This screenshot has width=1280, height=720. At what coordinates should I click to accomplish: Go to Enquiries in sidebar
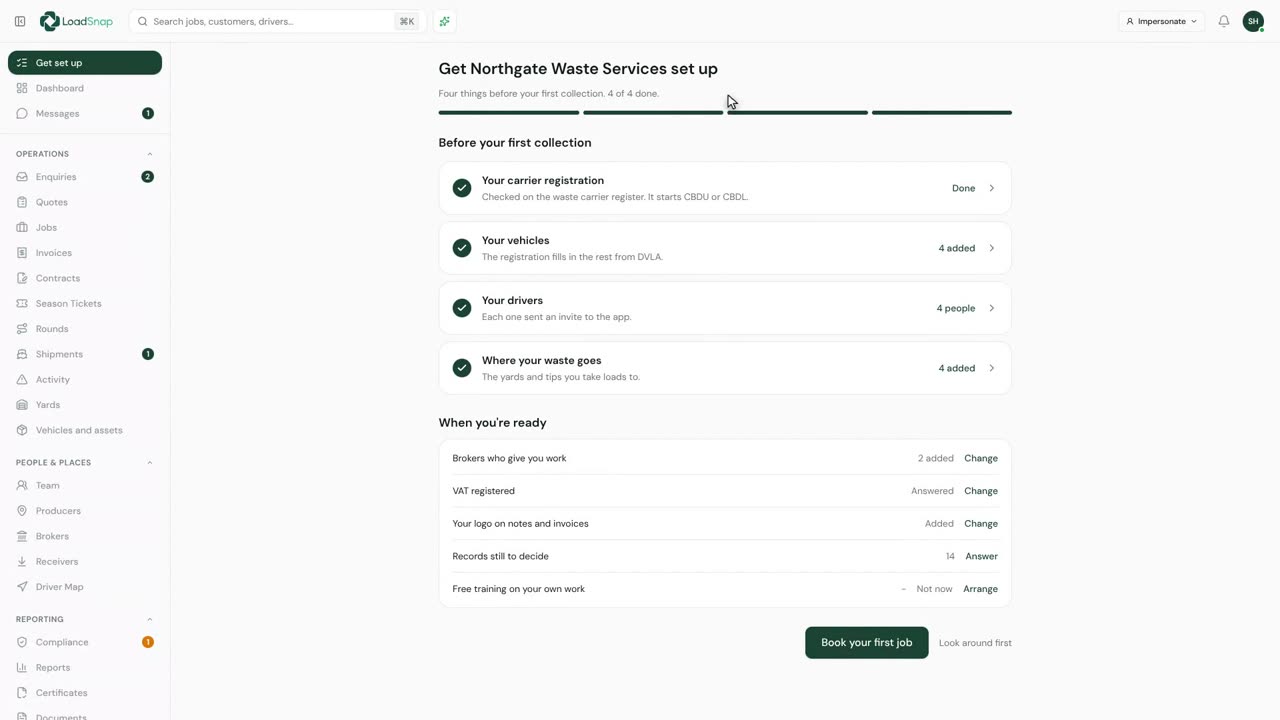(85, 177)
